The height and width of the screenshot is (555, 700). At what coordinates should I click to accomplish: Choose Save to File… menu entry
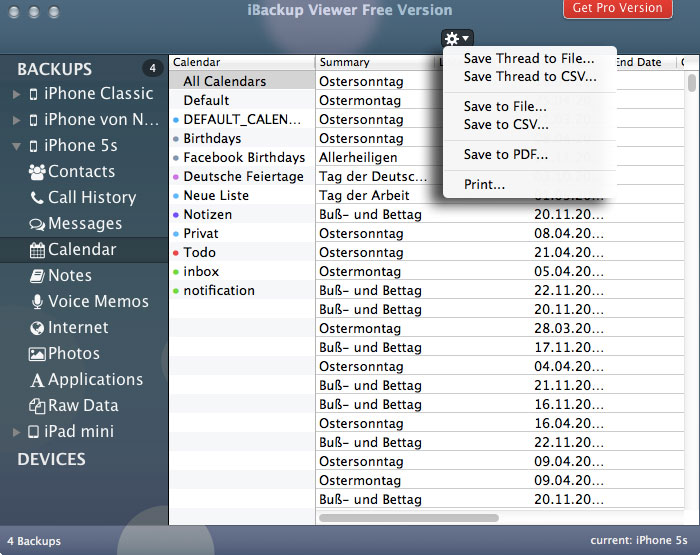(529, 106)
